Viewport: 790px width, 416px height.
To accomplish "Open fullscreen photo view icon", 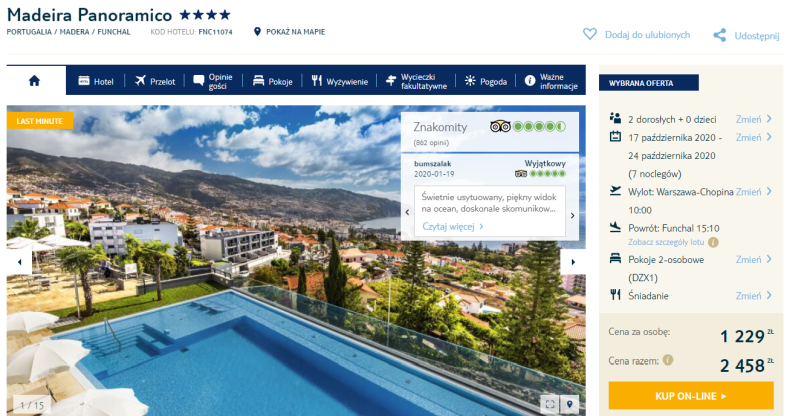I will pyautogui.click(x=550, y=404).
